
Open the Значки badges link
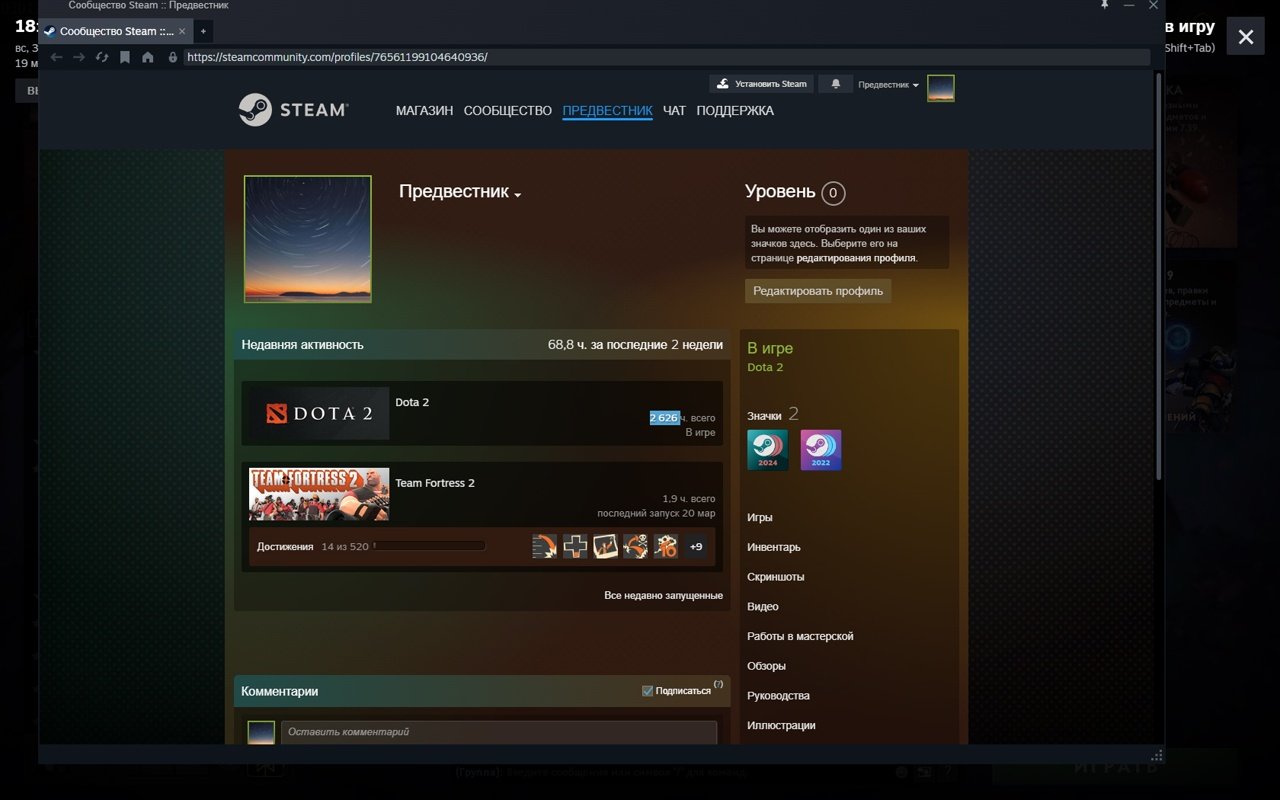[764, 416]
